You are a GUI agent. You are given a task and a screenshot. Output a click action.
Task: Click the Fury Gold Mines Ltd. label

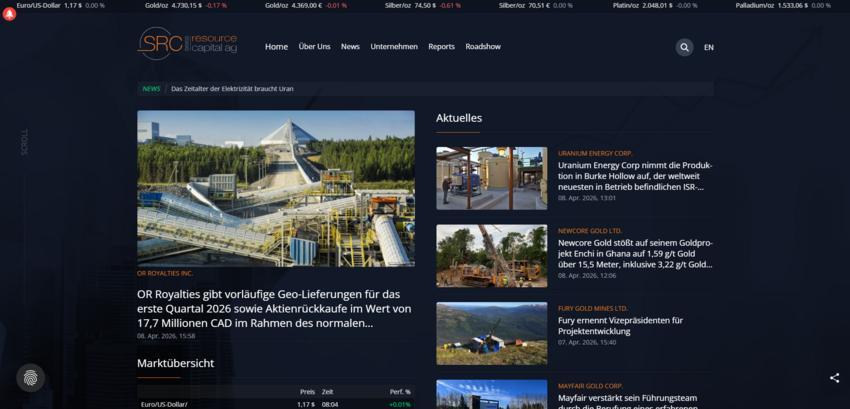coord(593,309)
